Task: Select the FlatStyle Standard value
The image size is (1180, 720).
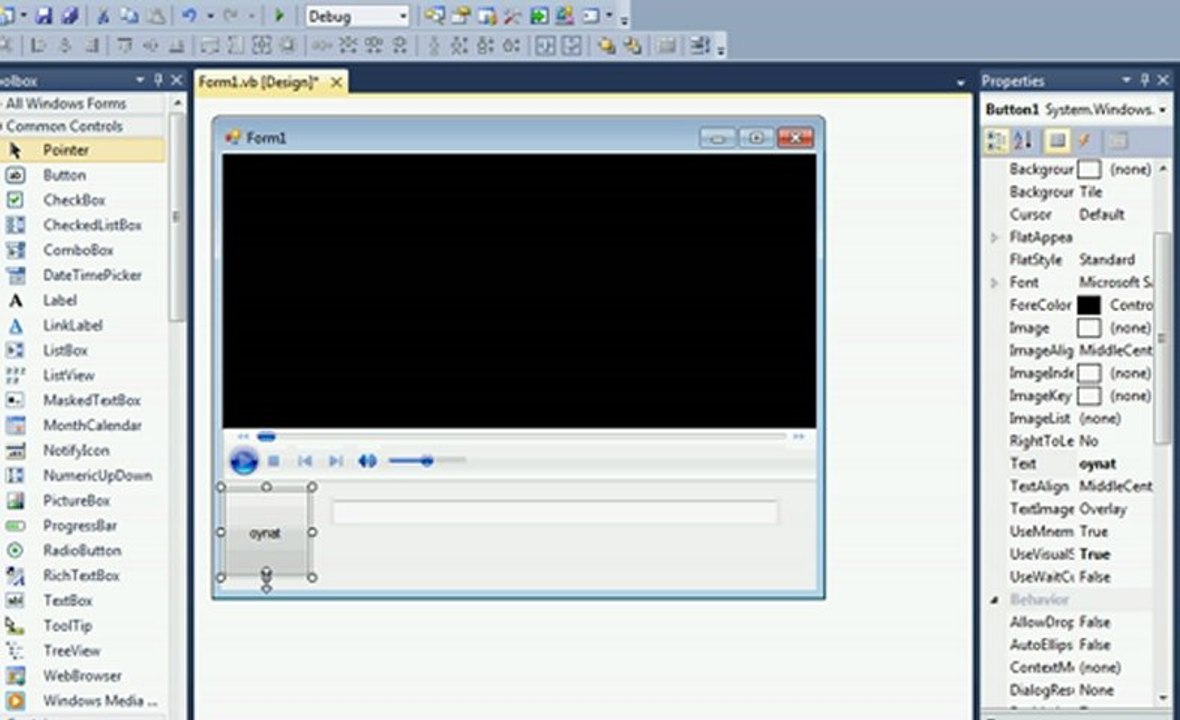Action: 1107,260
